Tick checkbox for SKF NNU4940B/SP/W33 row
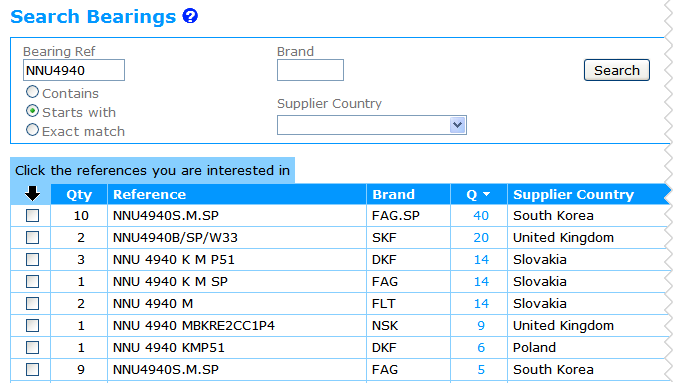 pos(32,238)
